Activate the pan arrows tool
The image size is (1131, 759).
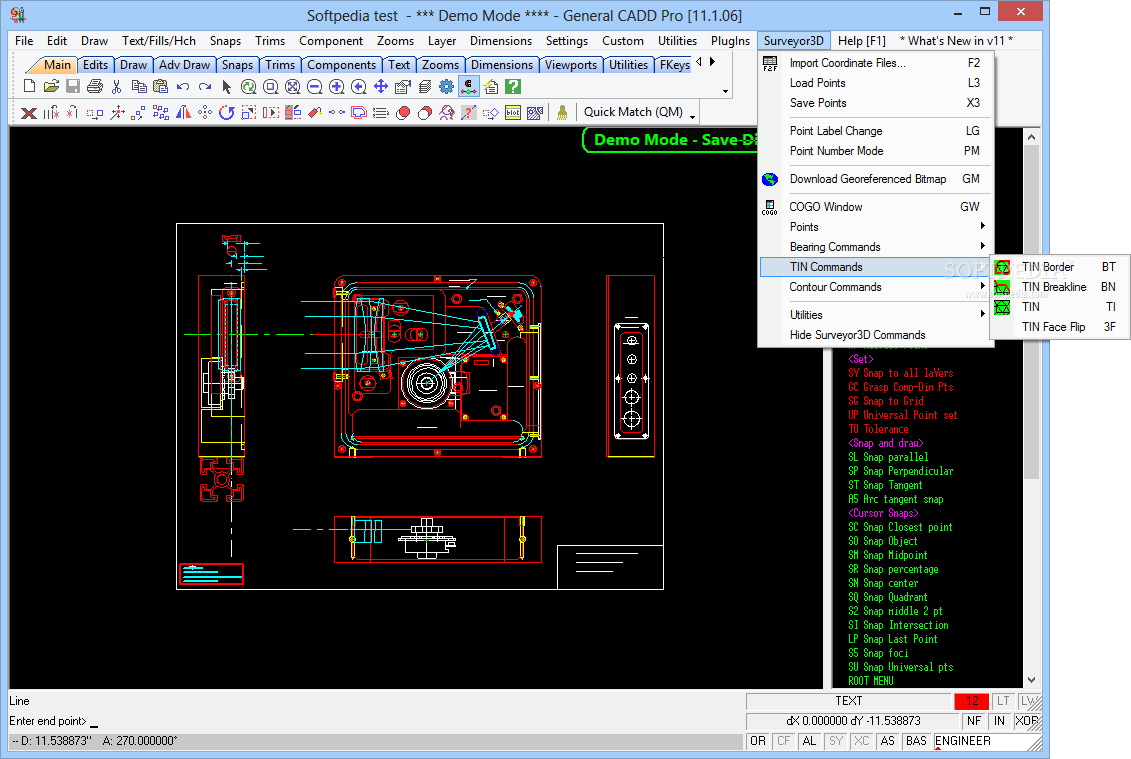coord(381,87)
